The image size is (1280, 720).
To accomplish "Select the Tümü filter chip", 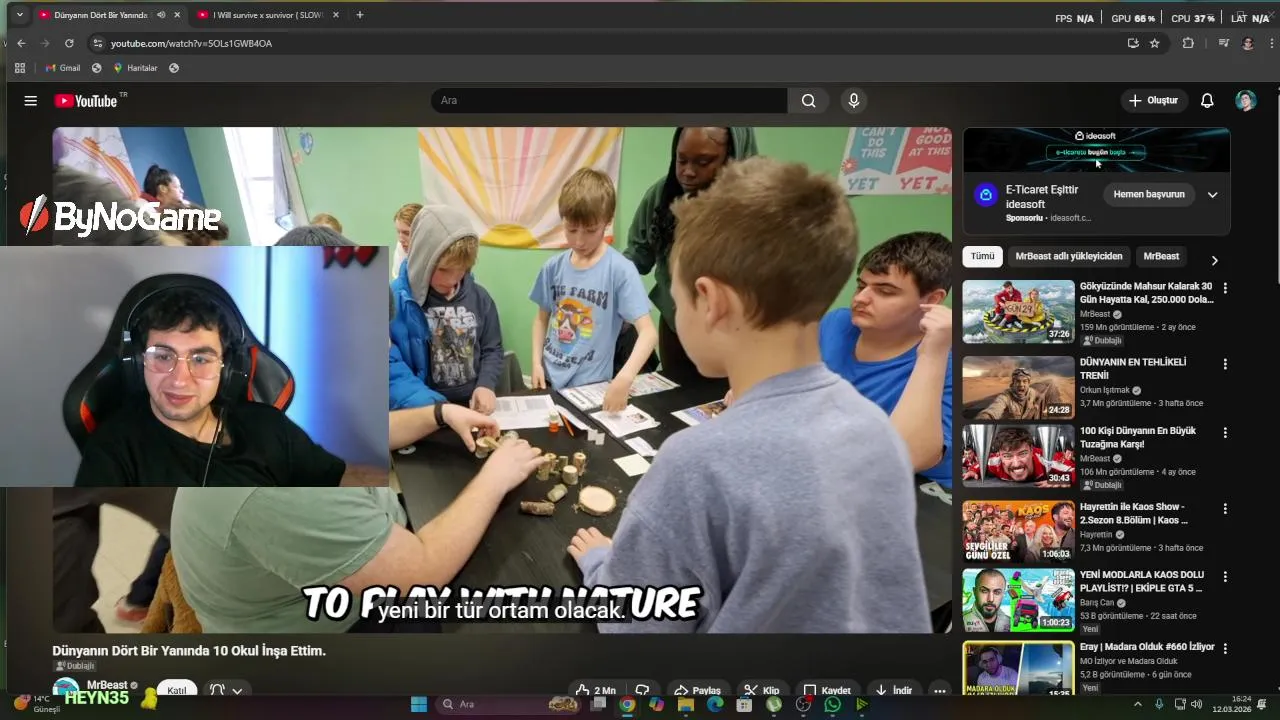I will pyautogui.click(x=983, y=256).
